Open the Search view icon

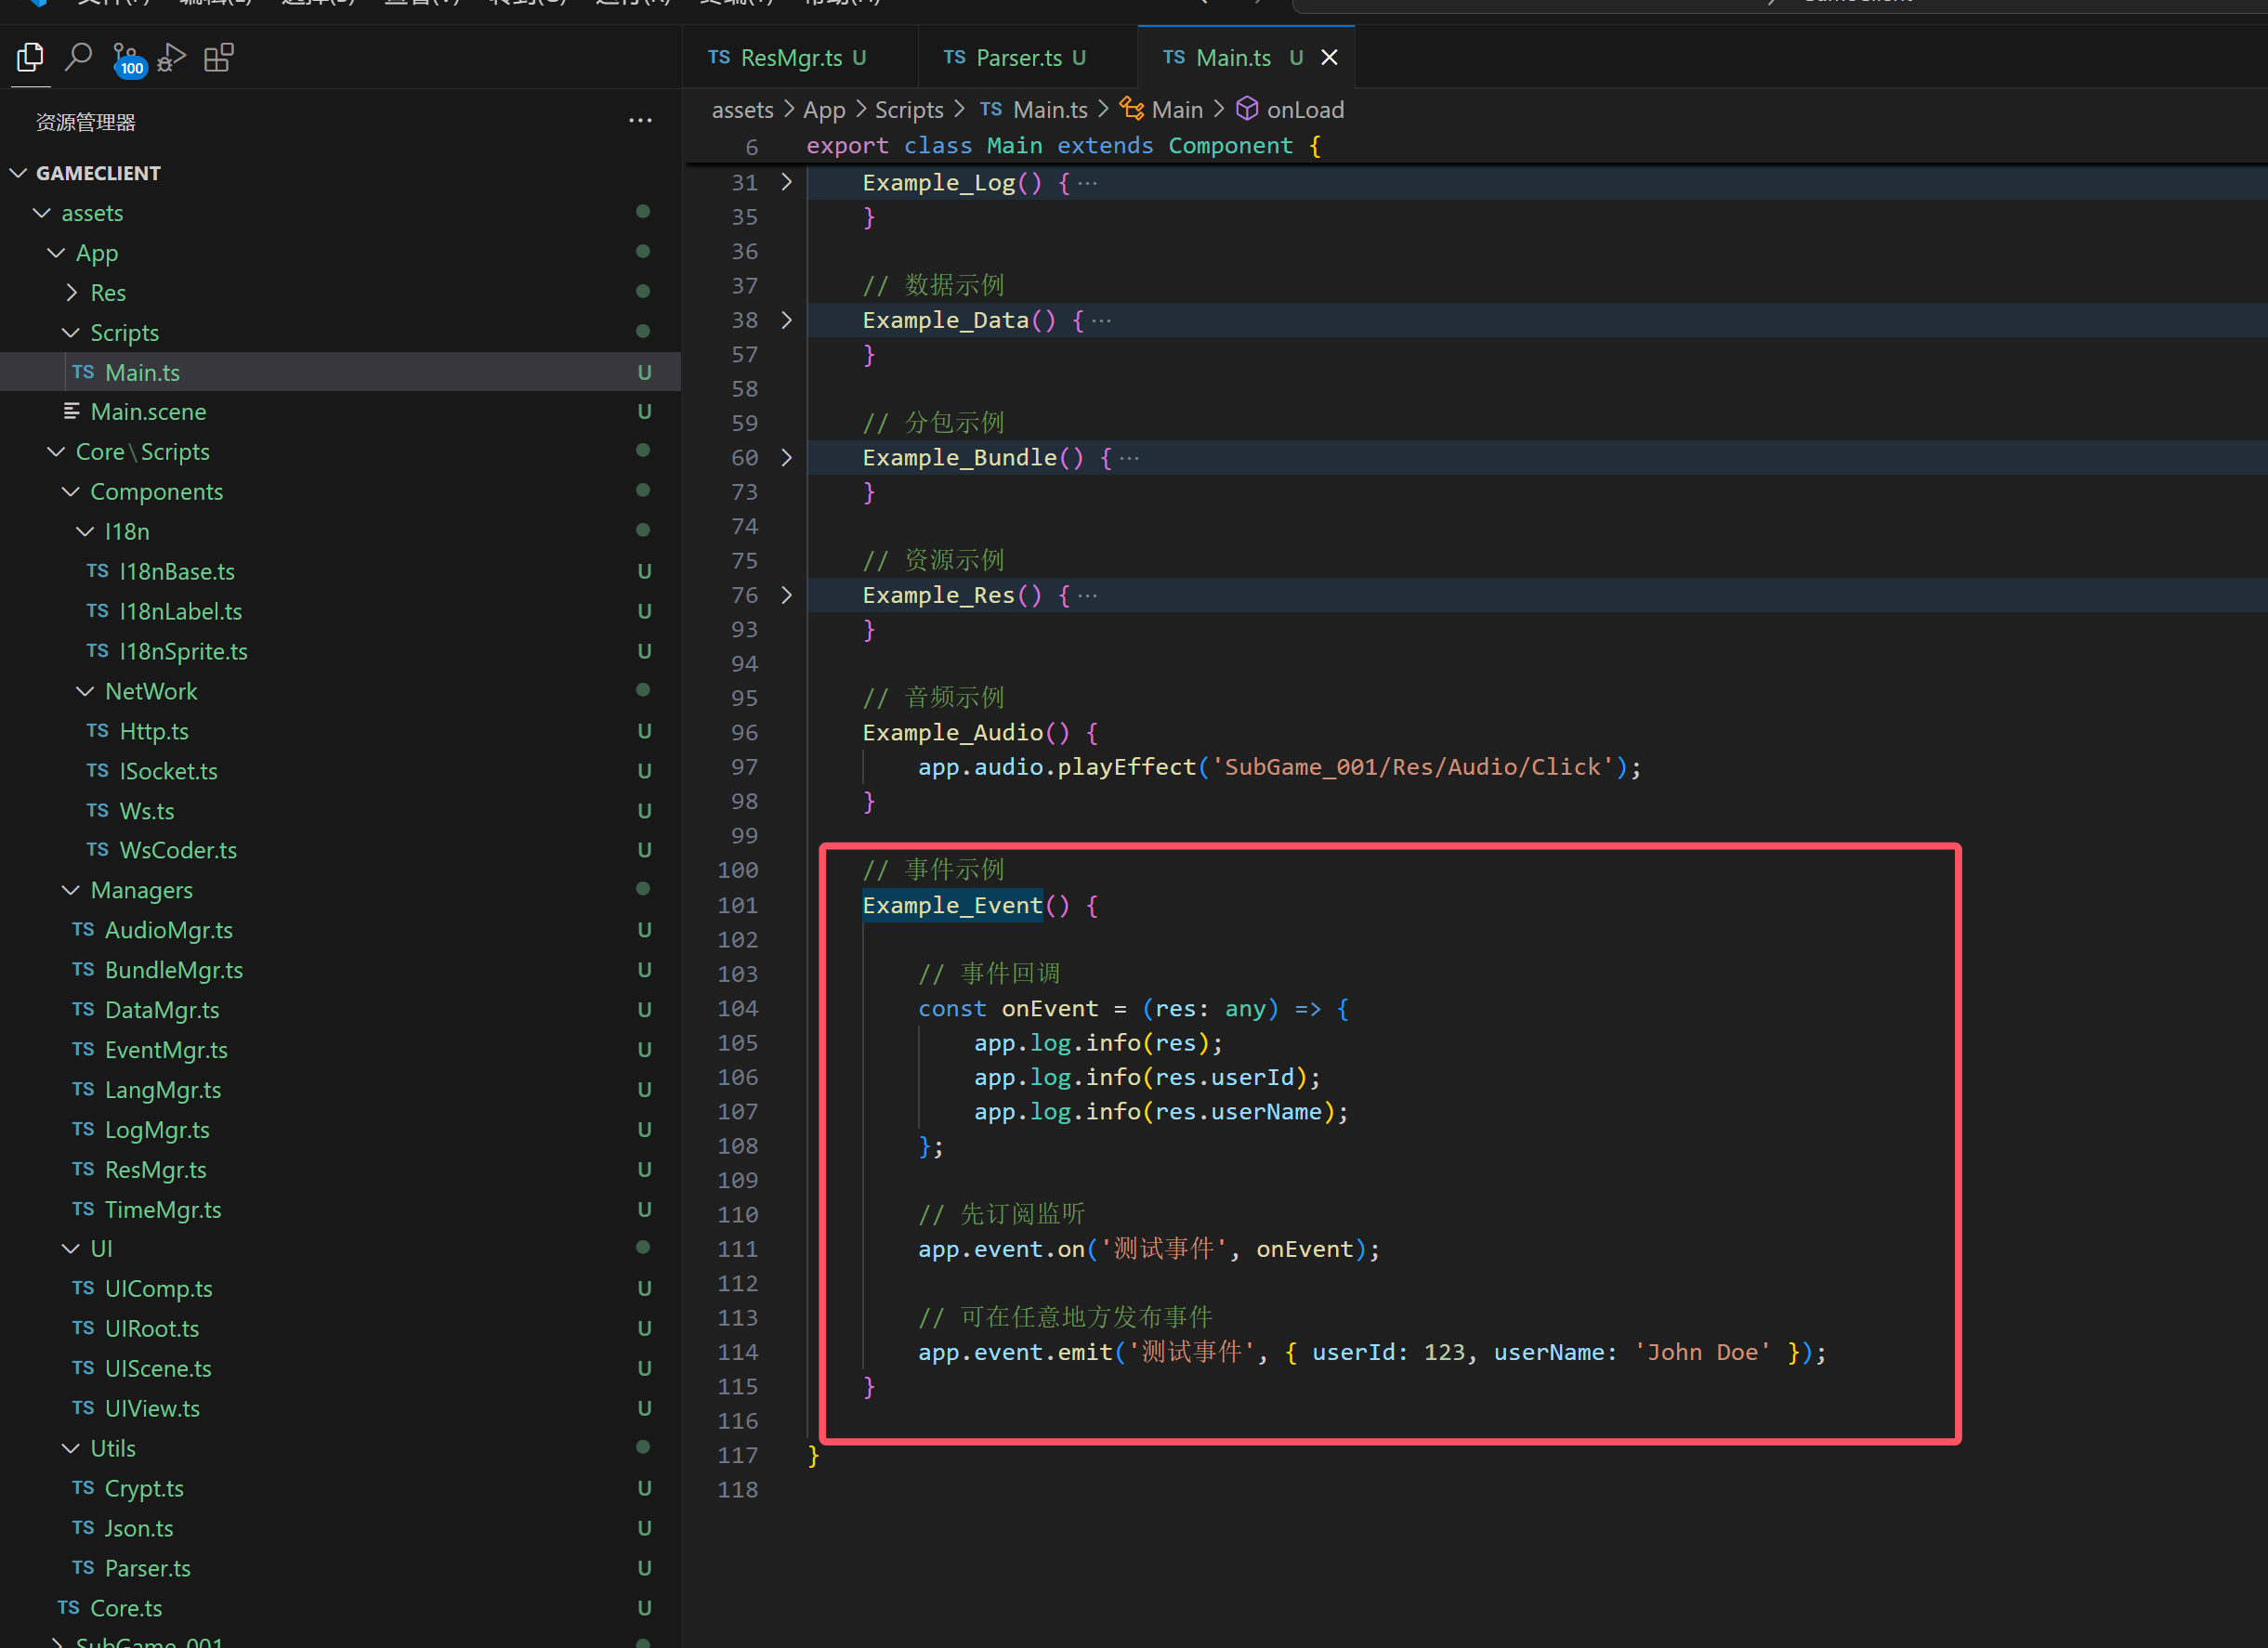(x=78, y=57)
